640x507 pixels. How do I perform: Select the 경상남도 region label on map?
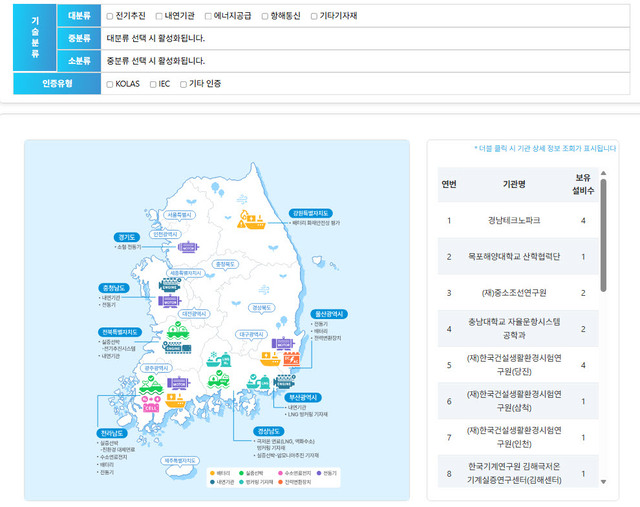[x=268, y=431]
